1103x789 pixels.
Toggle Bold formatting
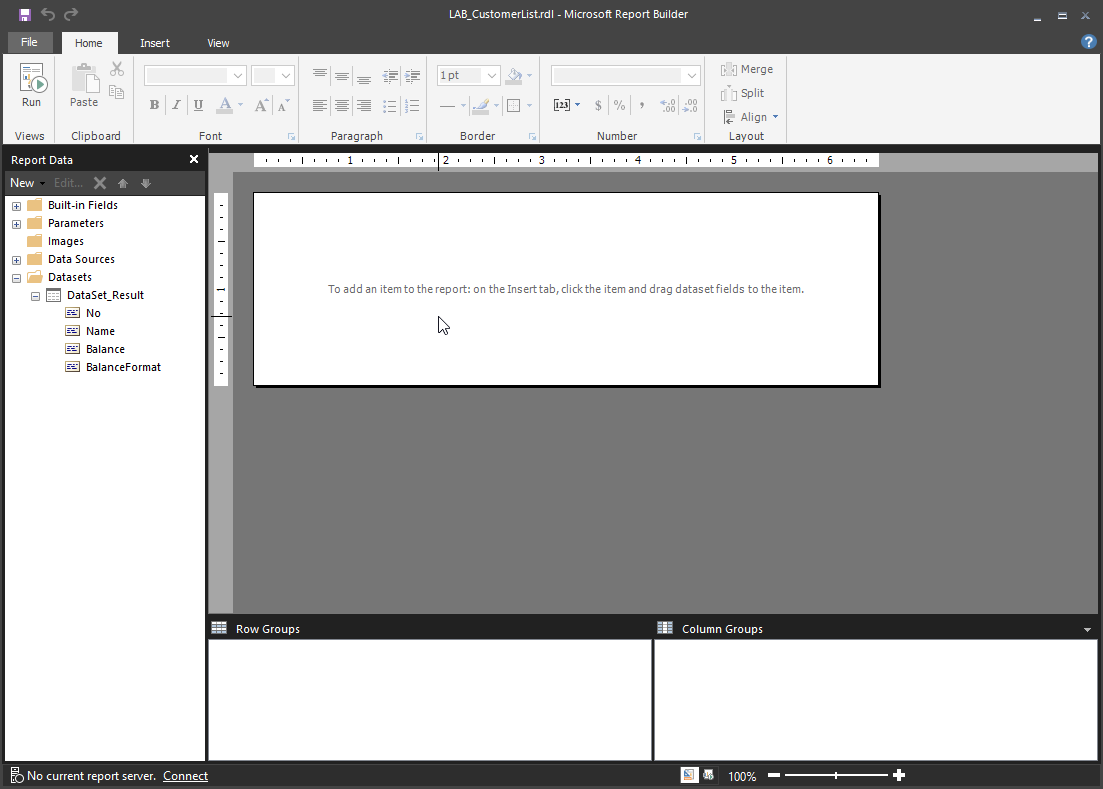point(154,105)
